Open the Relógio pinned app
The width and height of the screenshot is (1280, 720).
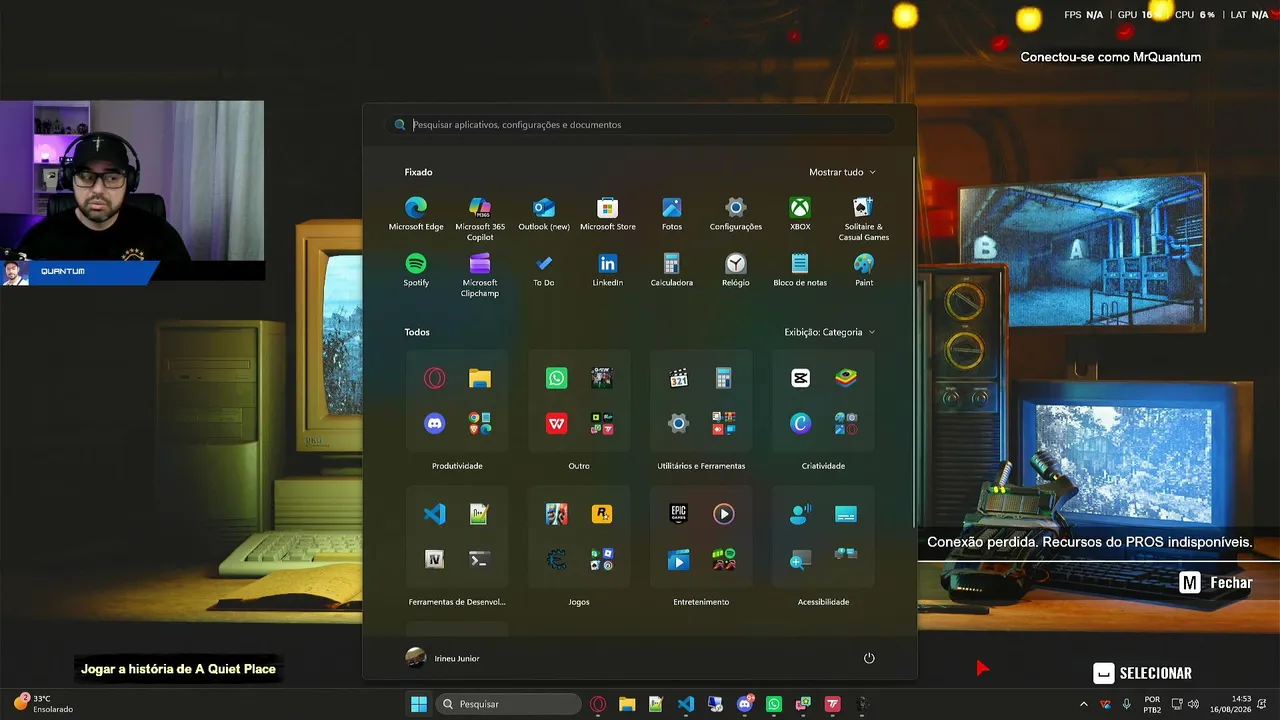tap(736, 269)
